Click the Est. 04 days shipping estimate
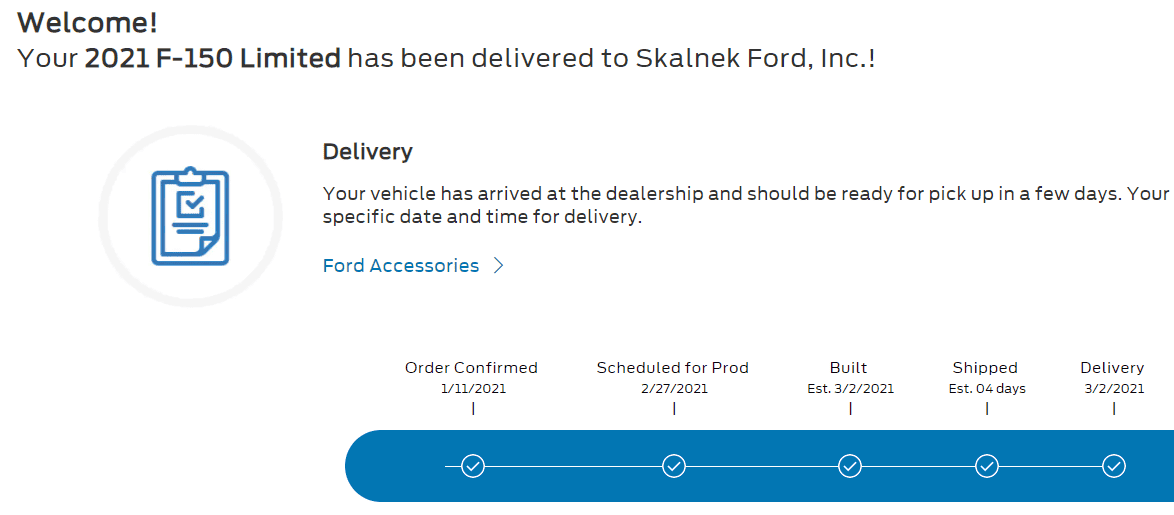The height and width of the screenshot is (515, 1174). pos(987,389)
